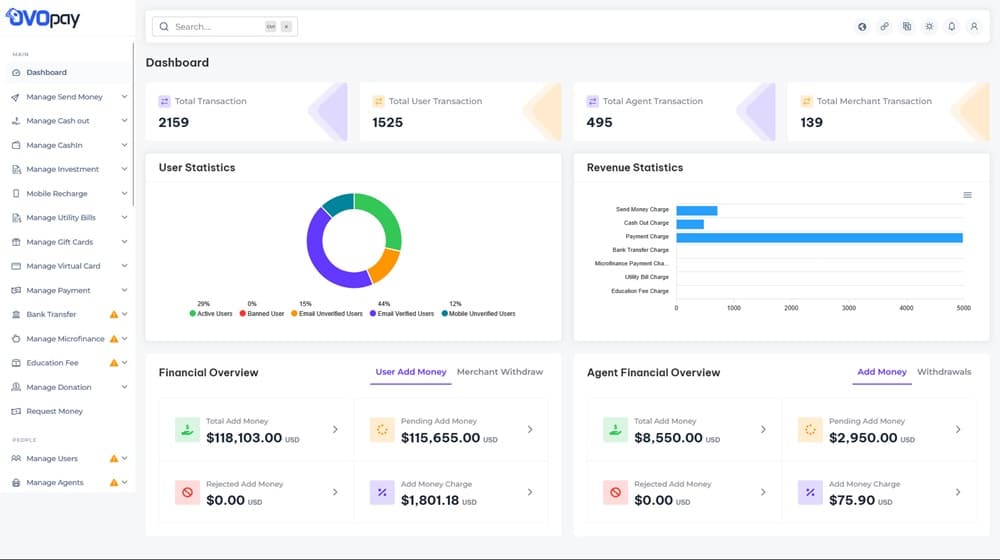Viewport: 1000px width, 560px height.
Task: Click the Bank Transfer warning triangle icon
Action: click(114, 315)
